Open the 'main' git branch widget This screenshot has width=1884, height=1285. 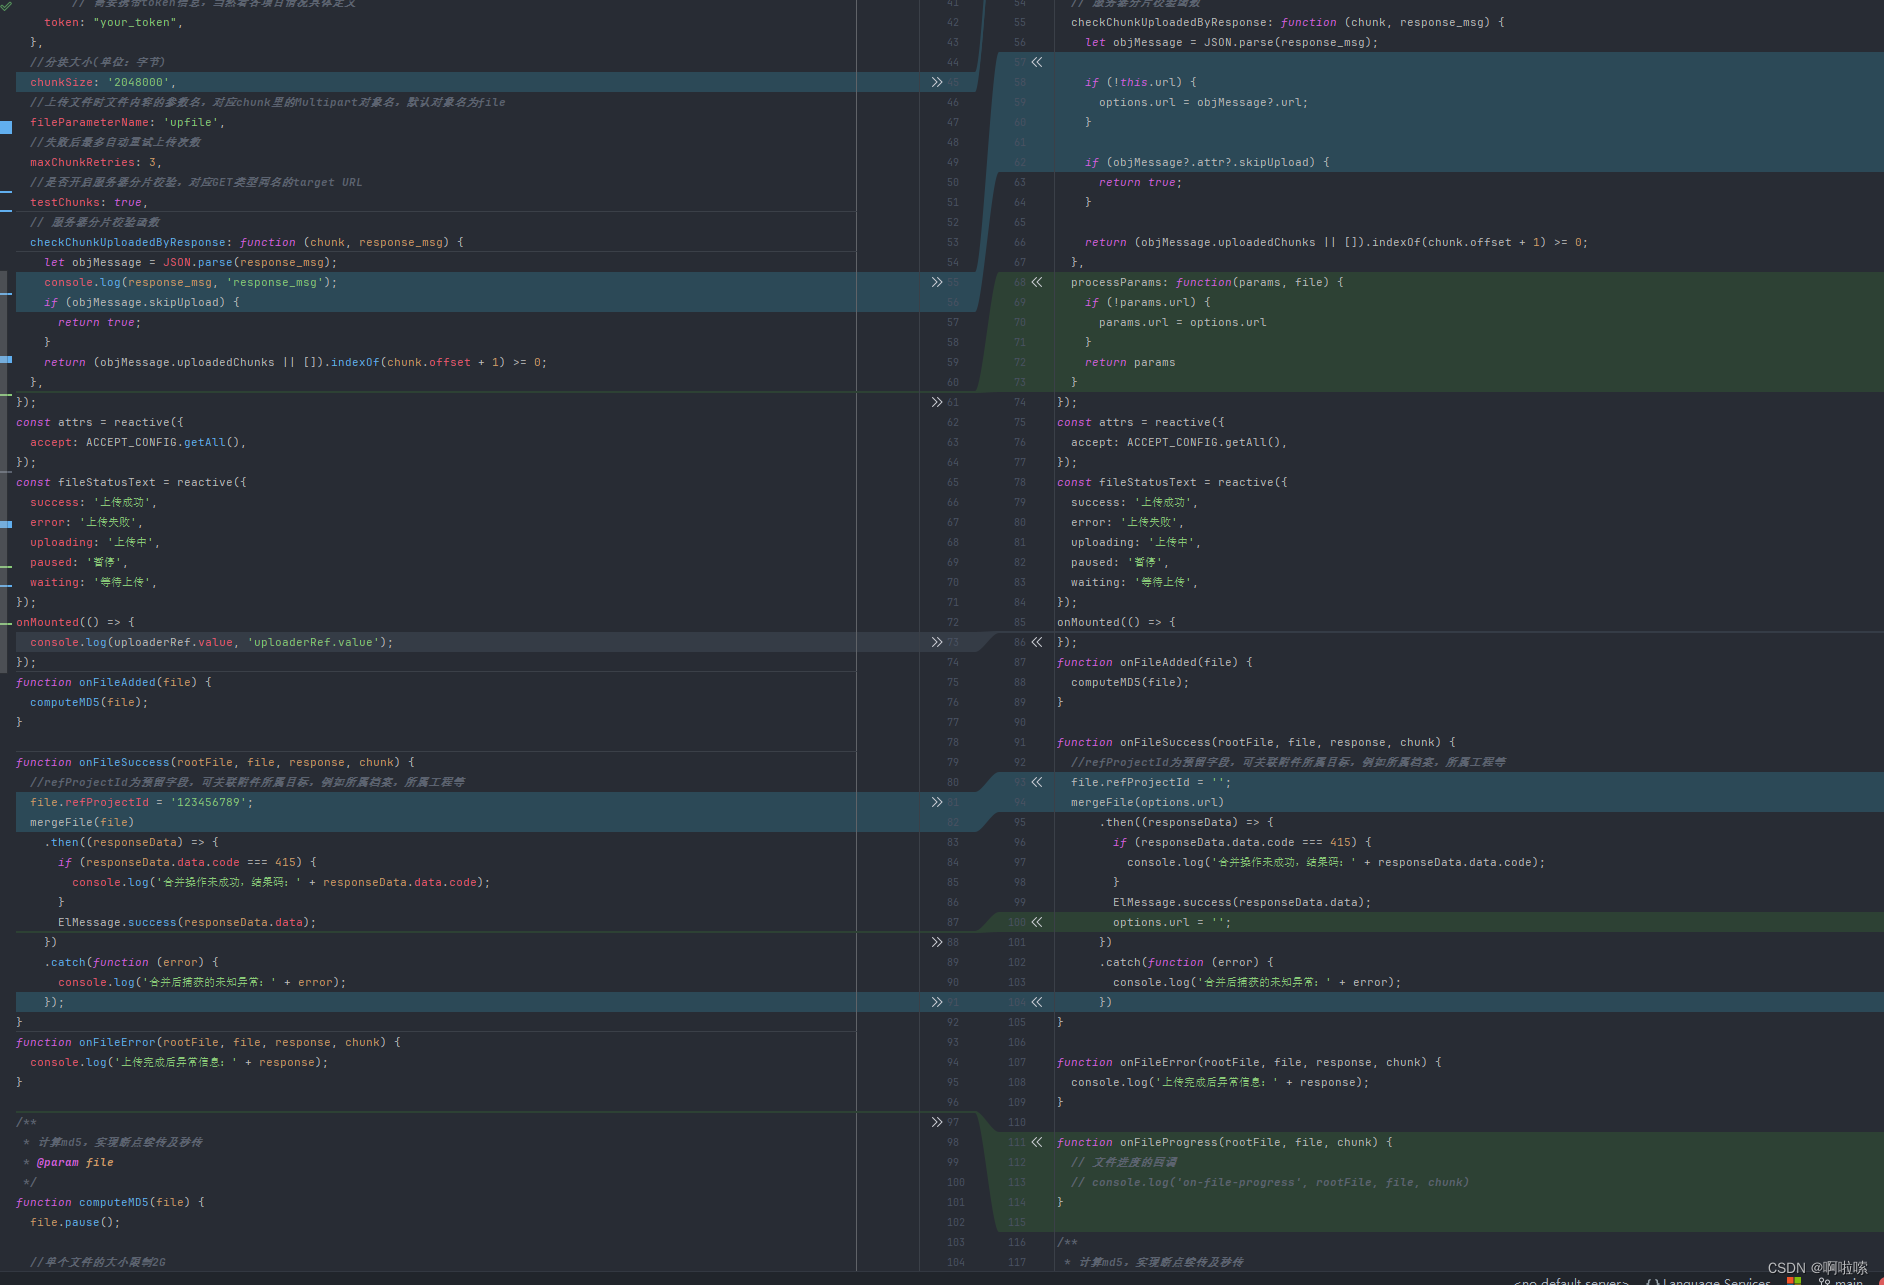[1840, 1281]
